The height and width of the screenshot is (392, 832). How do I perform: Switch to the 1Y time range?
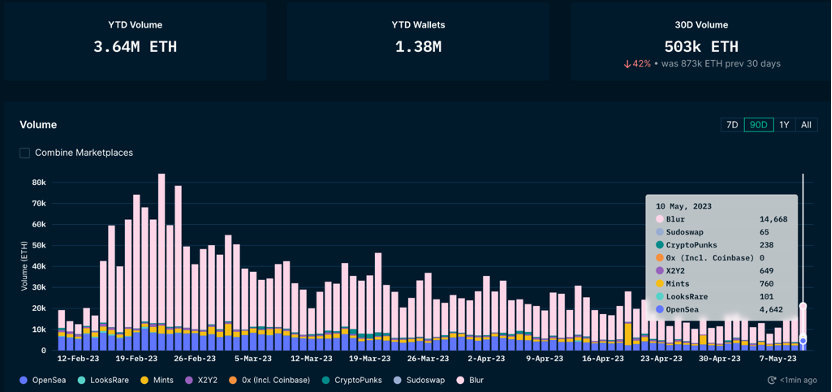click(x=784, y=125)
